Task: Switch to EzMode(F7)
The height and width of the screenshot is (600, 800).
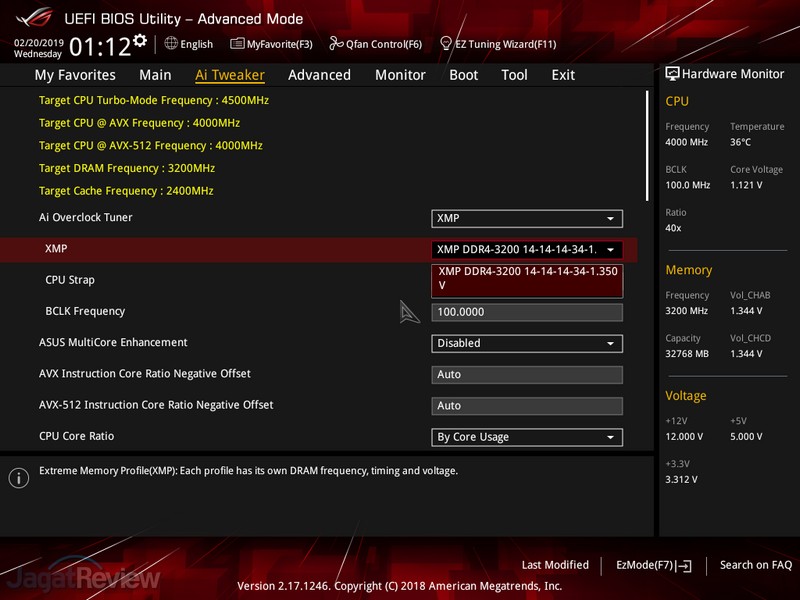Action: pos(653,565)
